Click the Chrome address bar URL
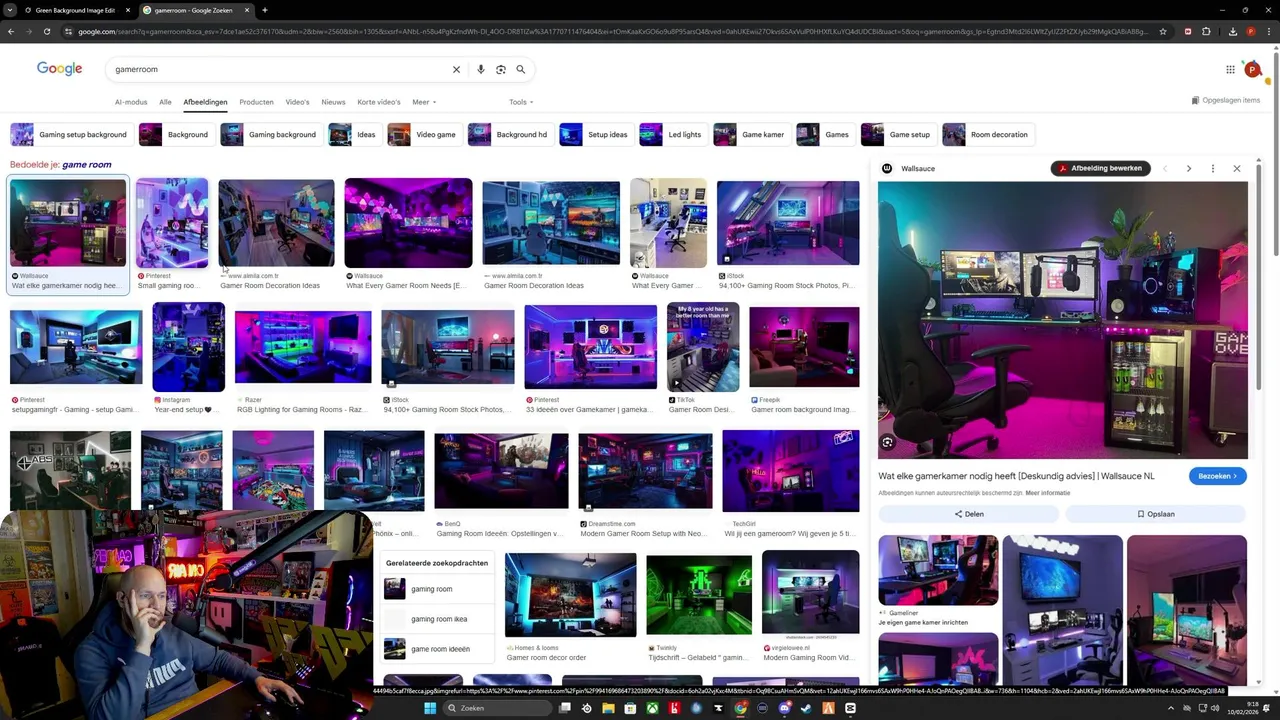 coord(610,32)
